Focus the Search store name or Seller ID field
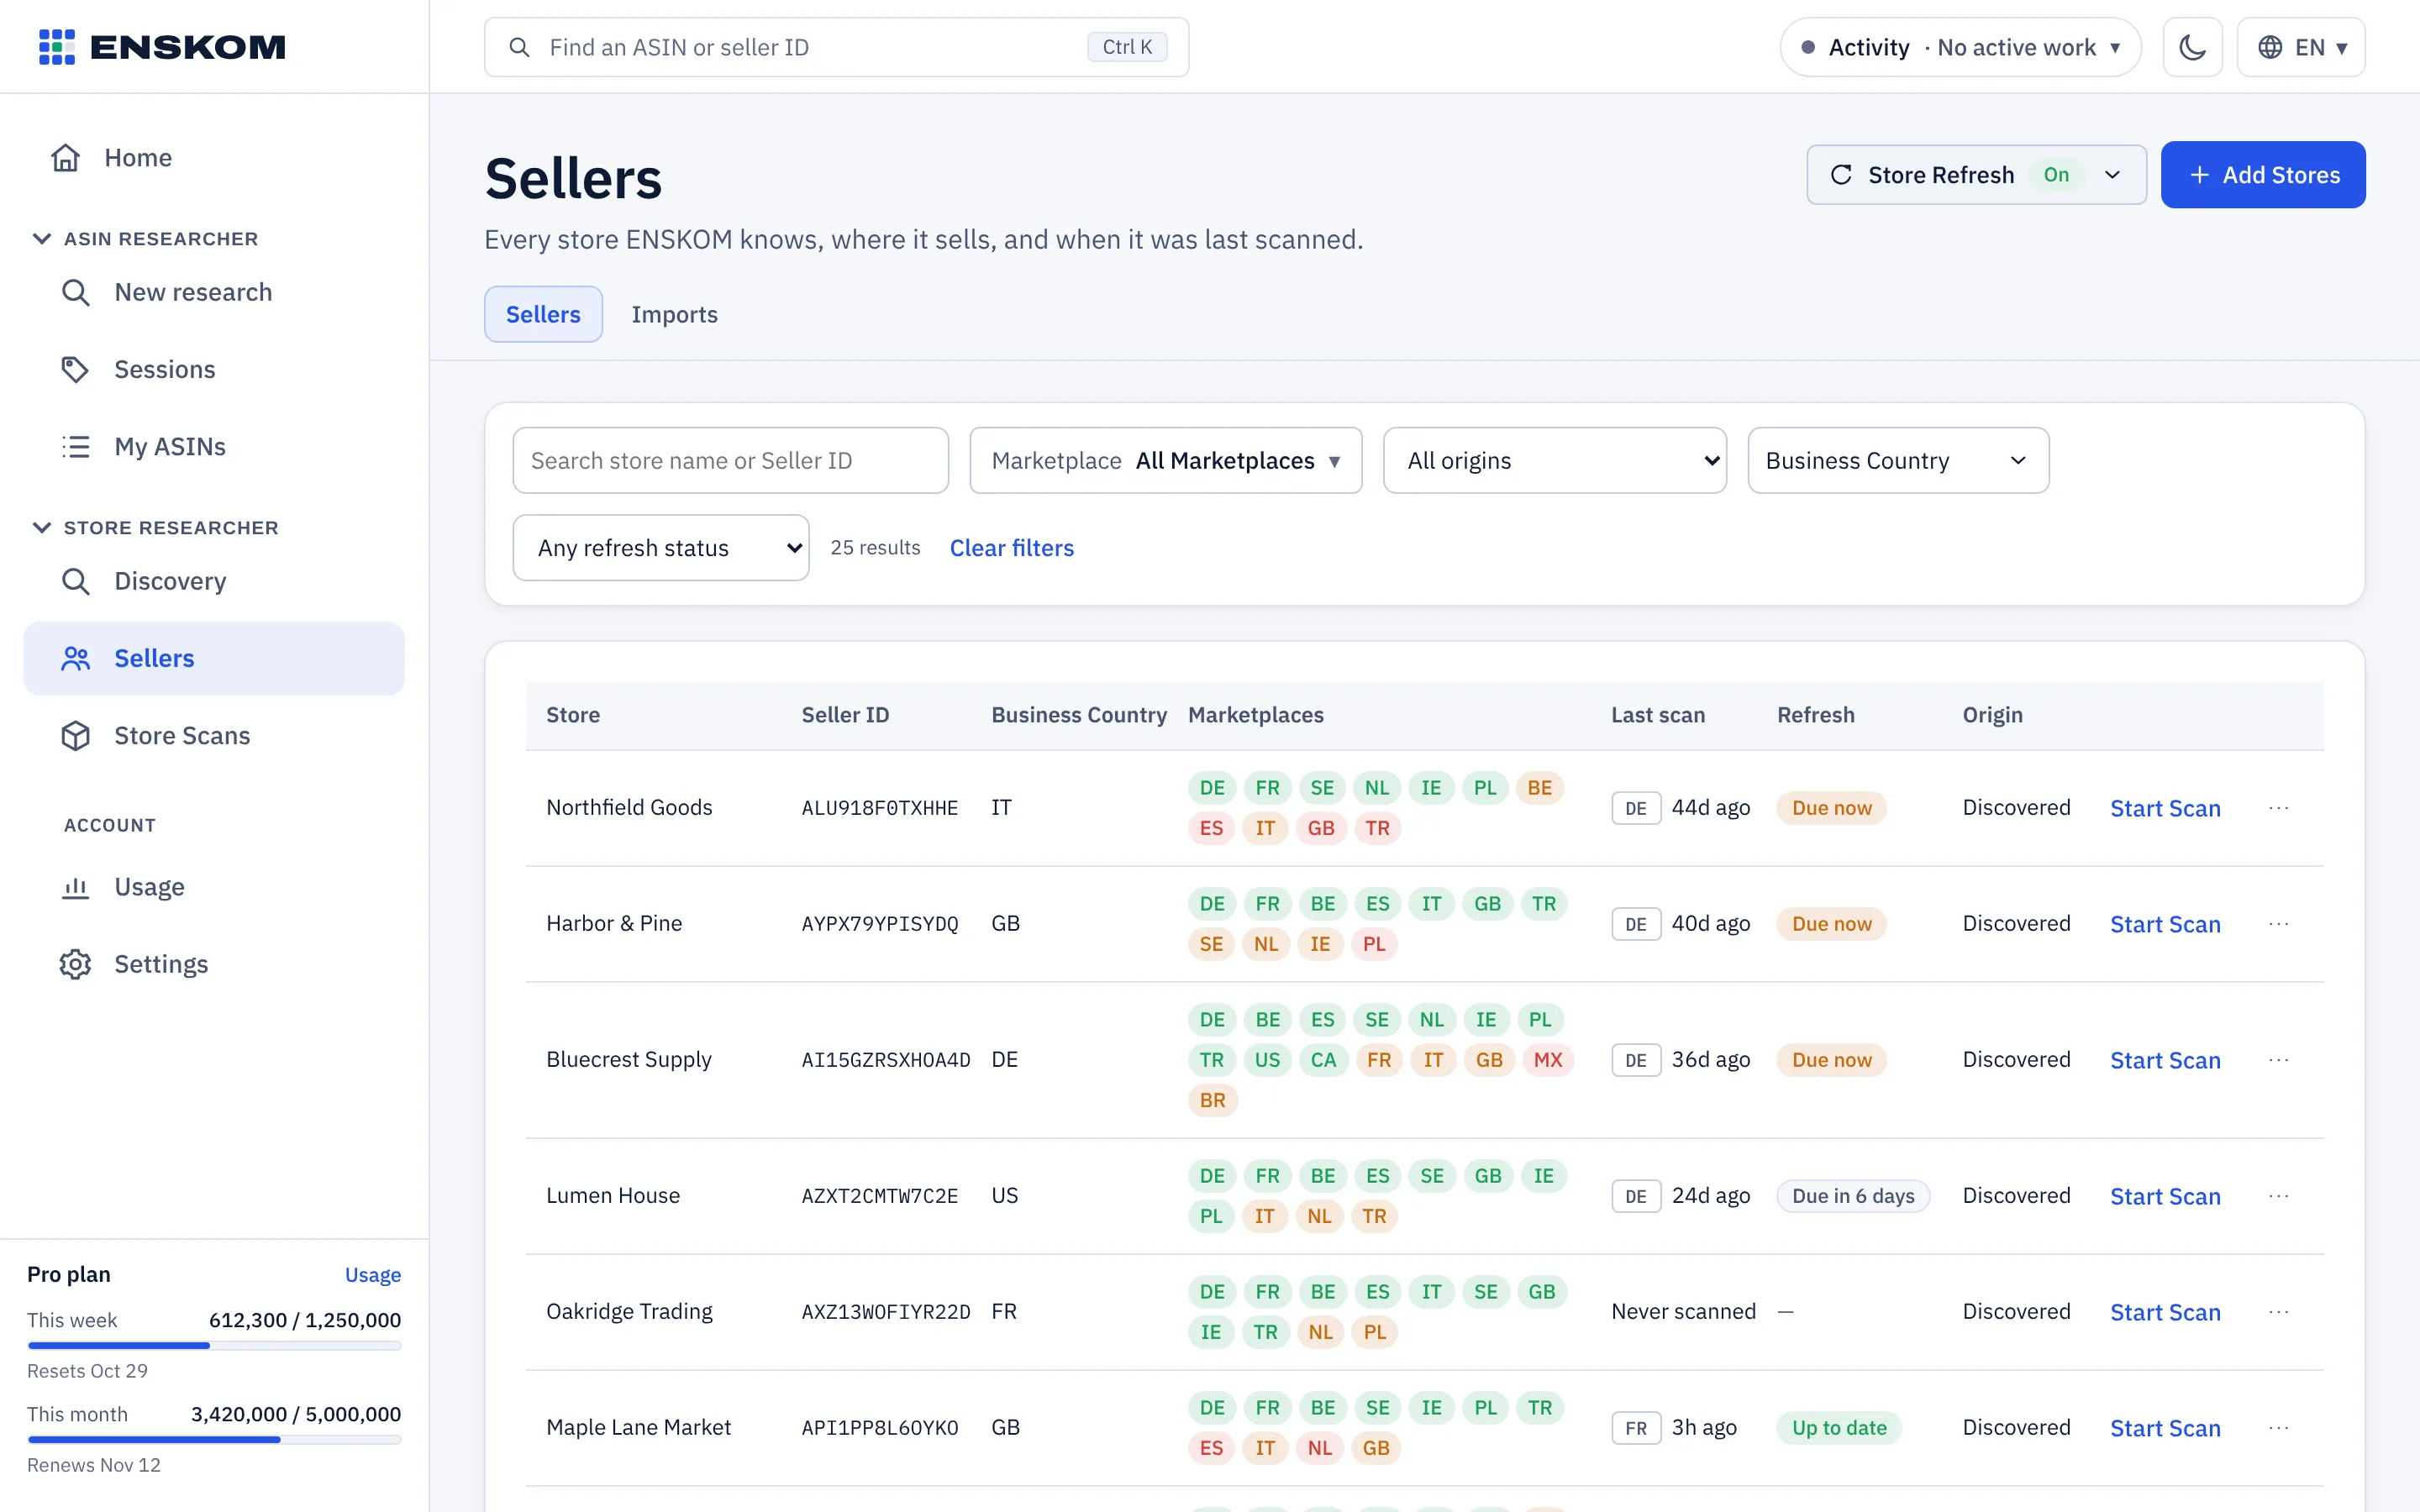 [730, 461]
